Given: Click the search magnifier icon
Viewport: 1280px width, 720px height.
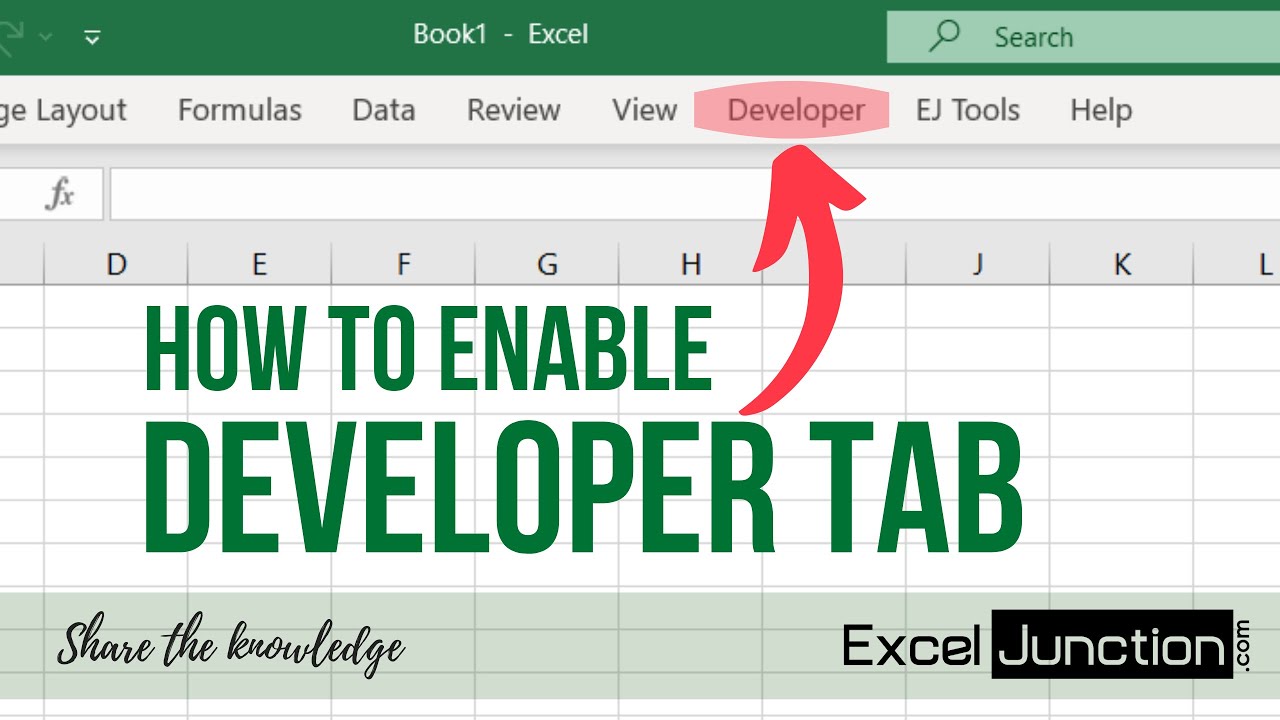Looking at the screenshot, I should click(944, 36).
